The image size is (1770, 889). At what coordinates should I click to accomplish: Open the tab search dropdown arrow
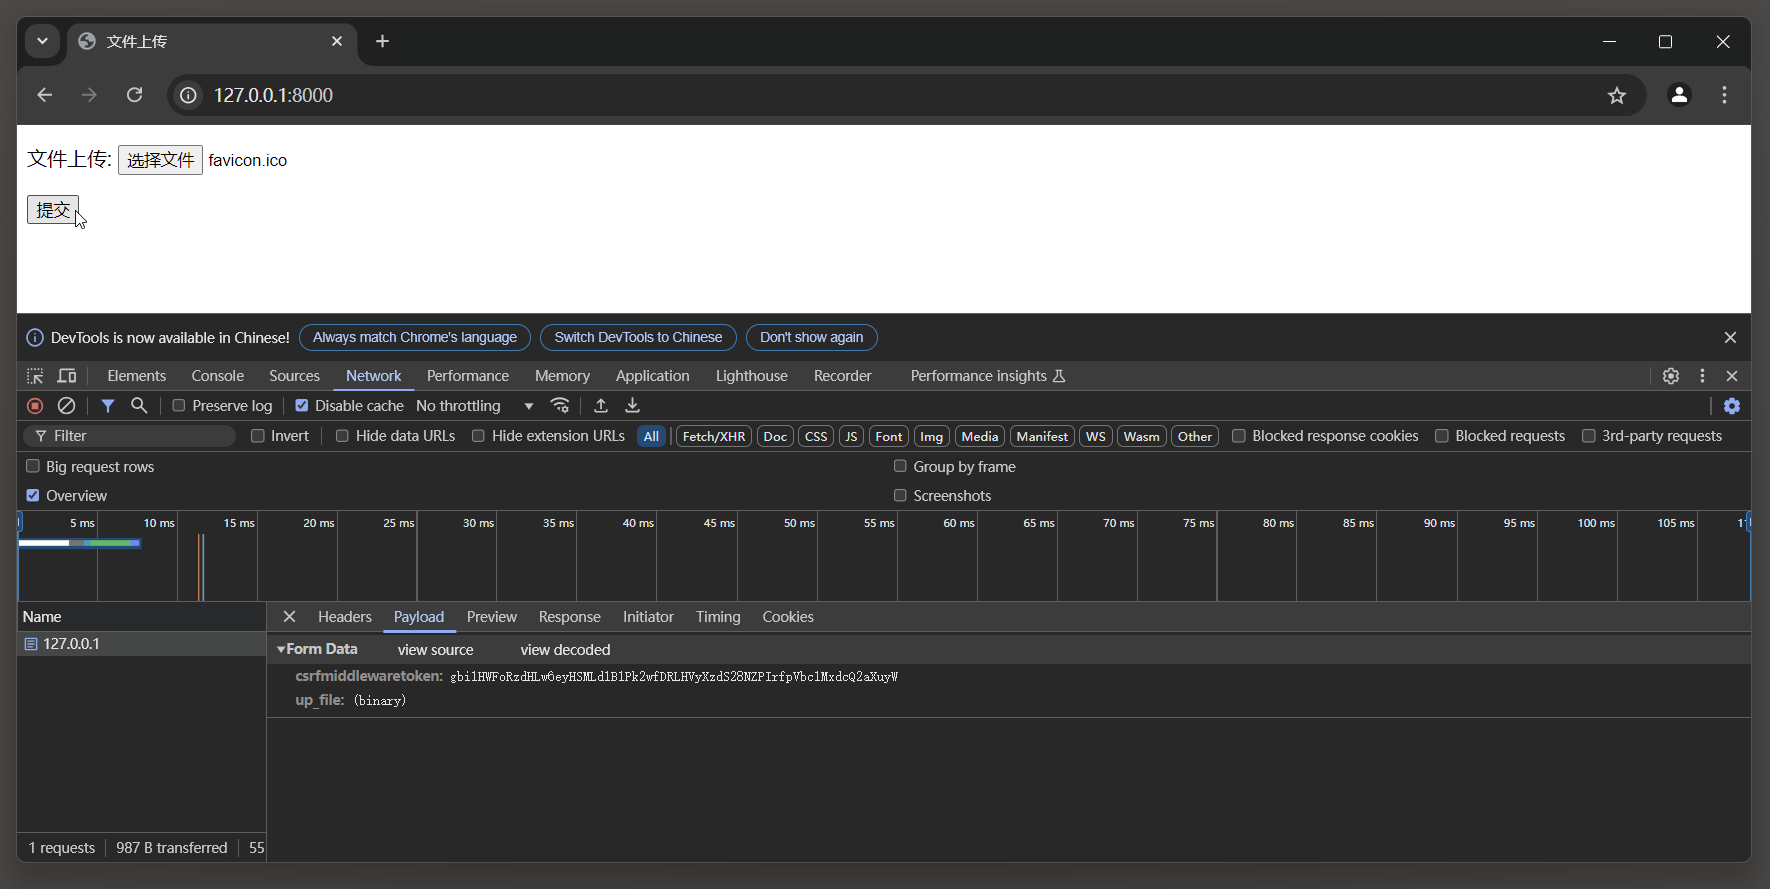[42, 41]
